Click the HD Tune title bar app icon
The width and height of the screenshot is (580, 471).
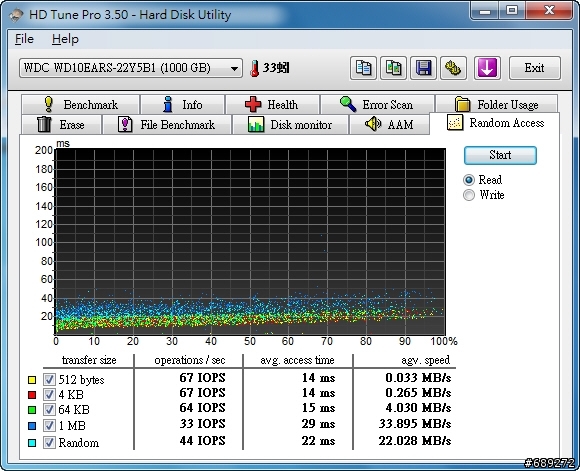coord(17,15)
